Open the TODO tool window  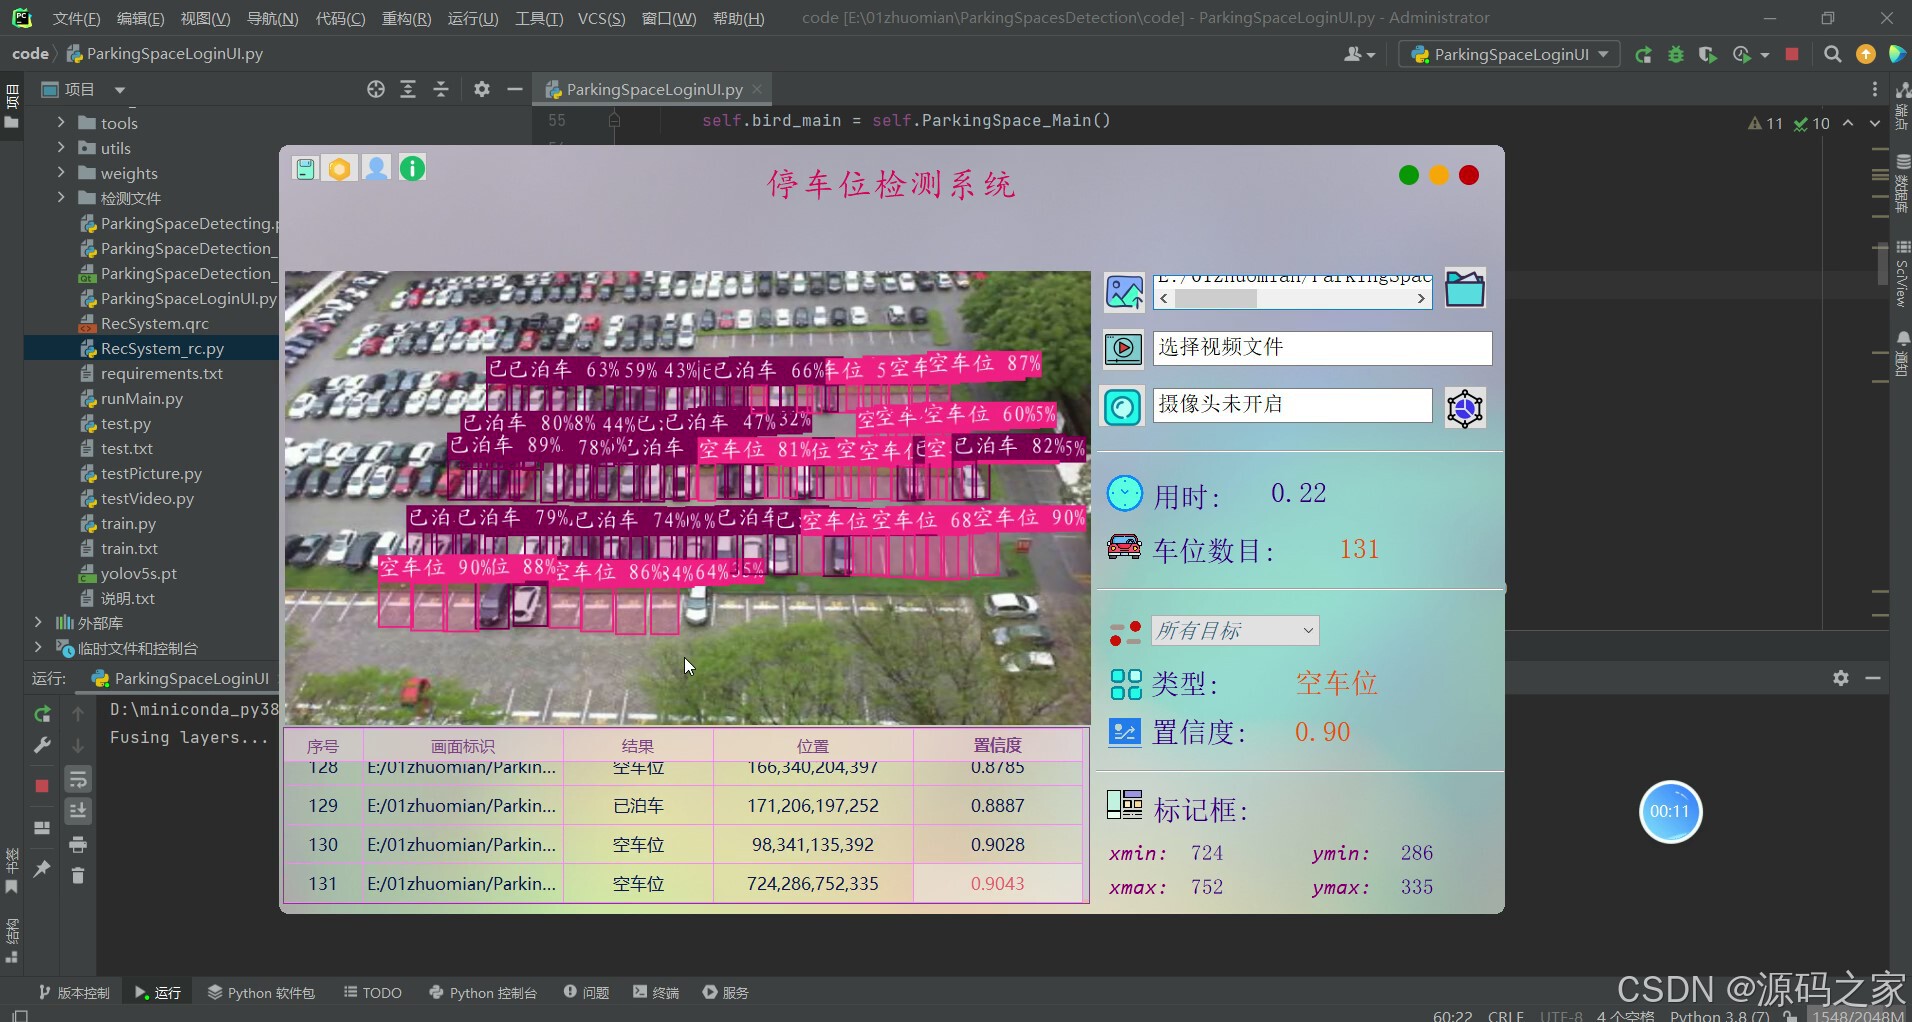373,992
